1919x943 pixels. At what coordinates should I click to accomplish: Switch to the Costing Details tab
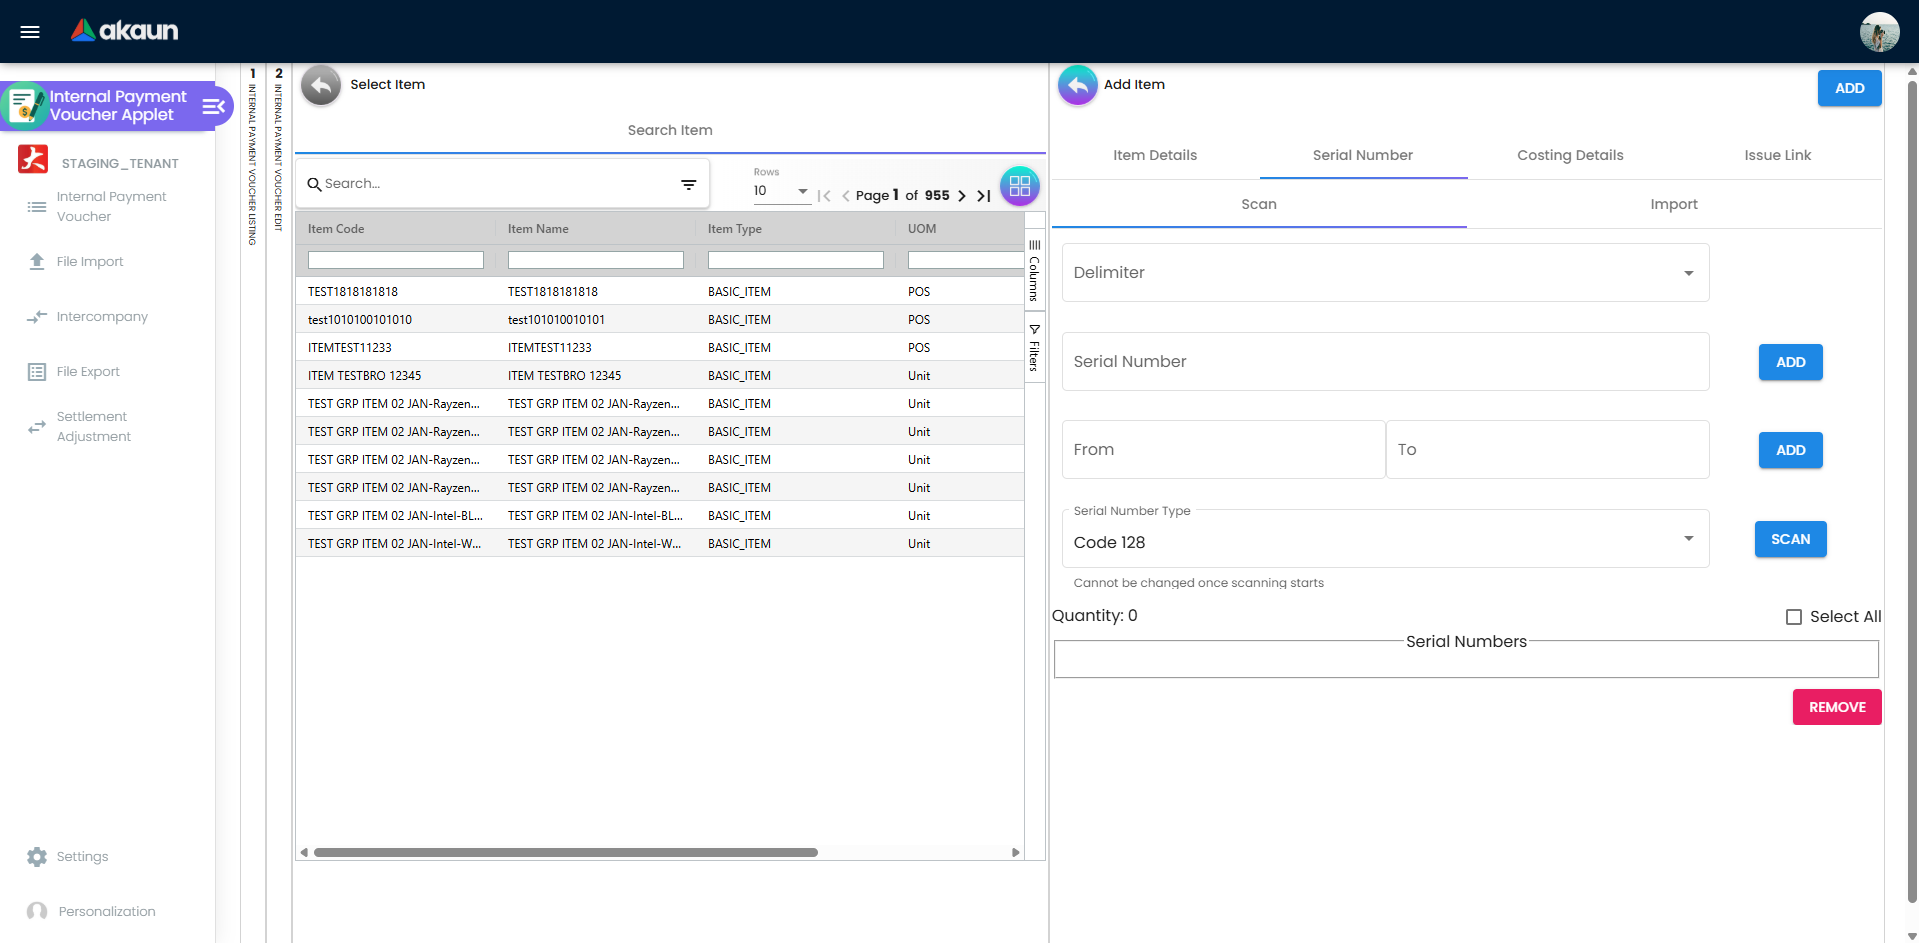point(1569,155)
